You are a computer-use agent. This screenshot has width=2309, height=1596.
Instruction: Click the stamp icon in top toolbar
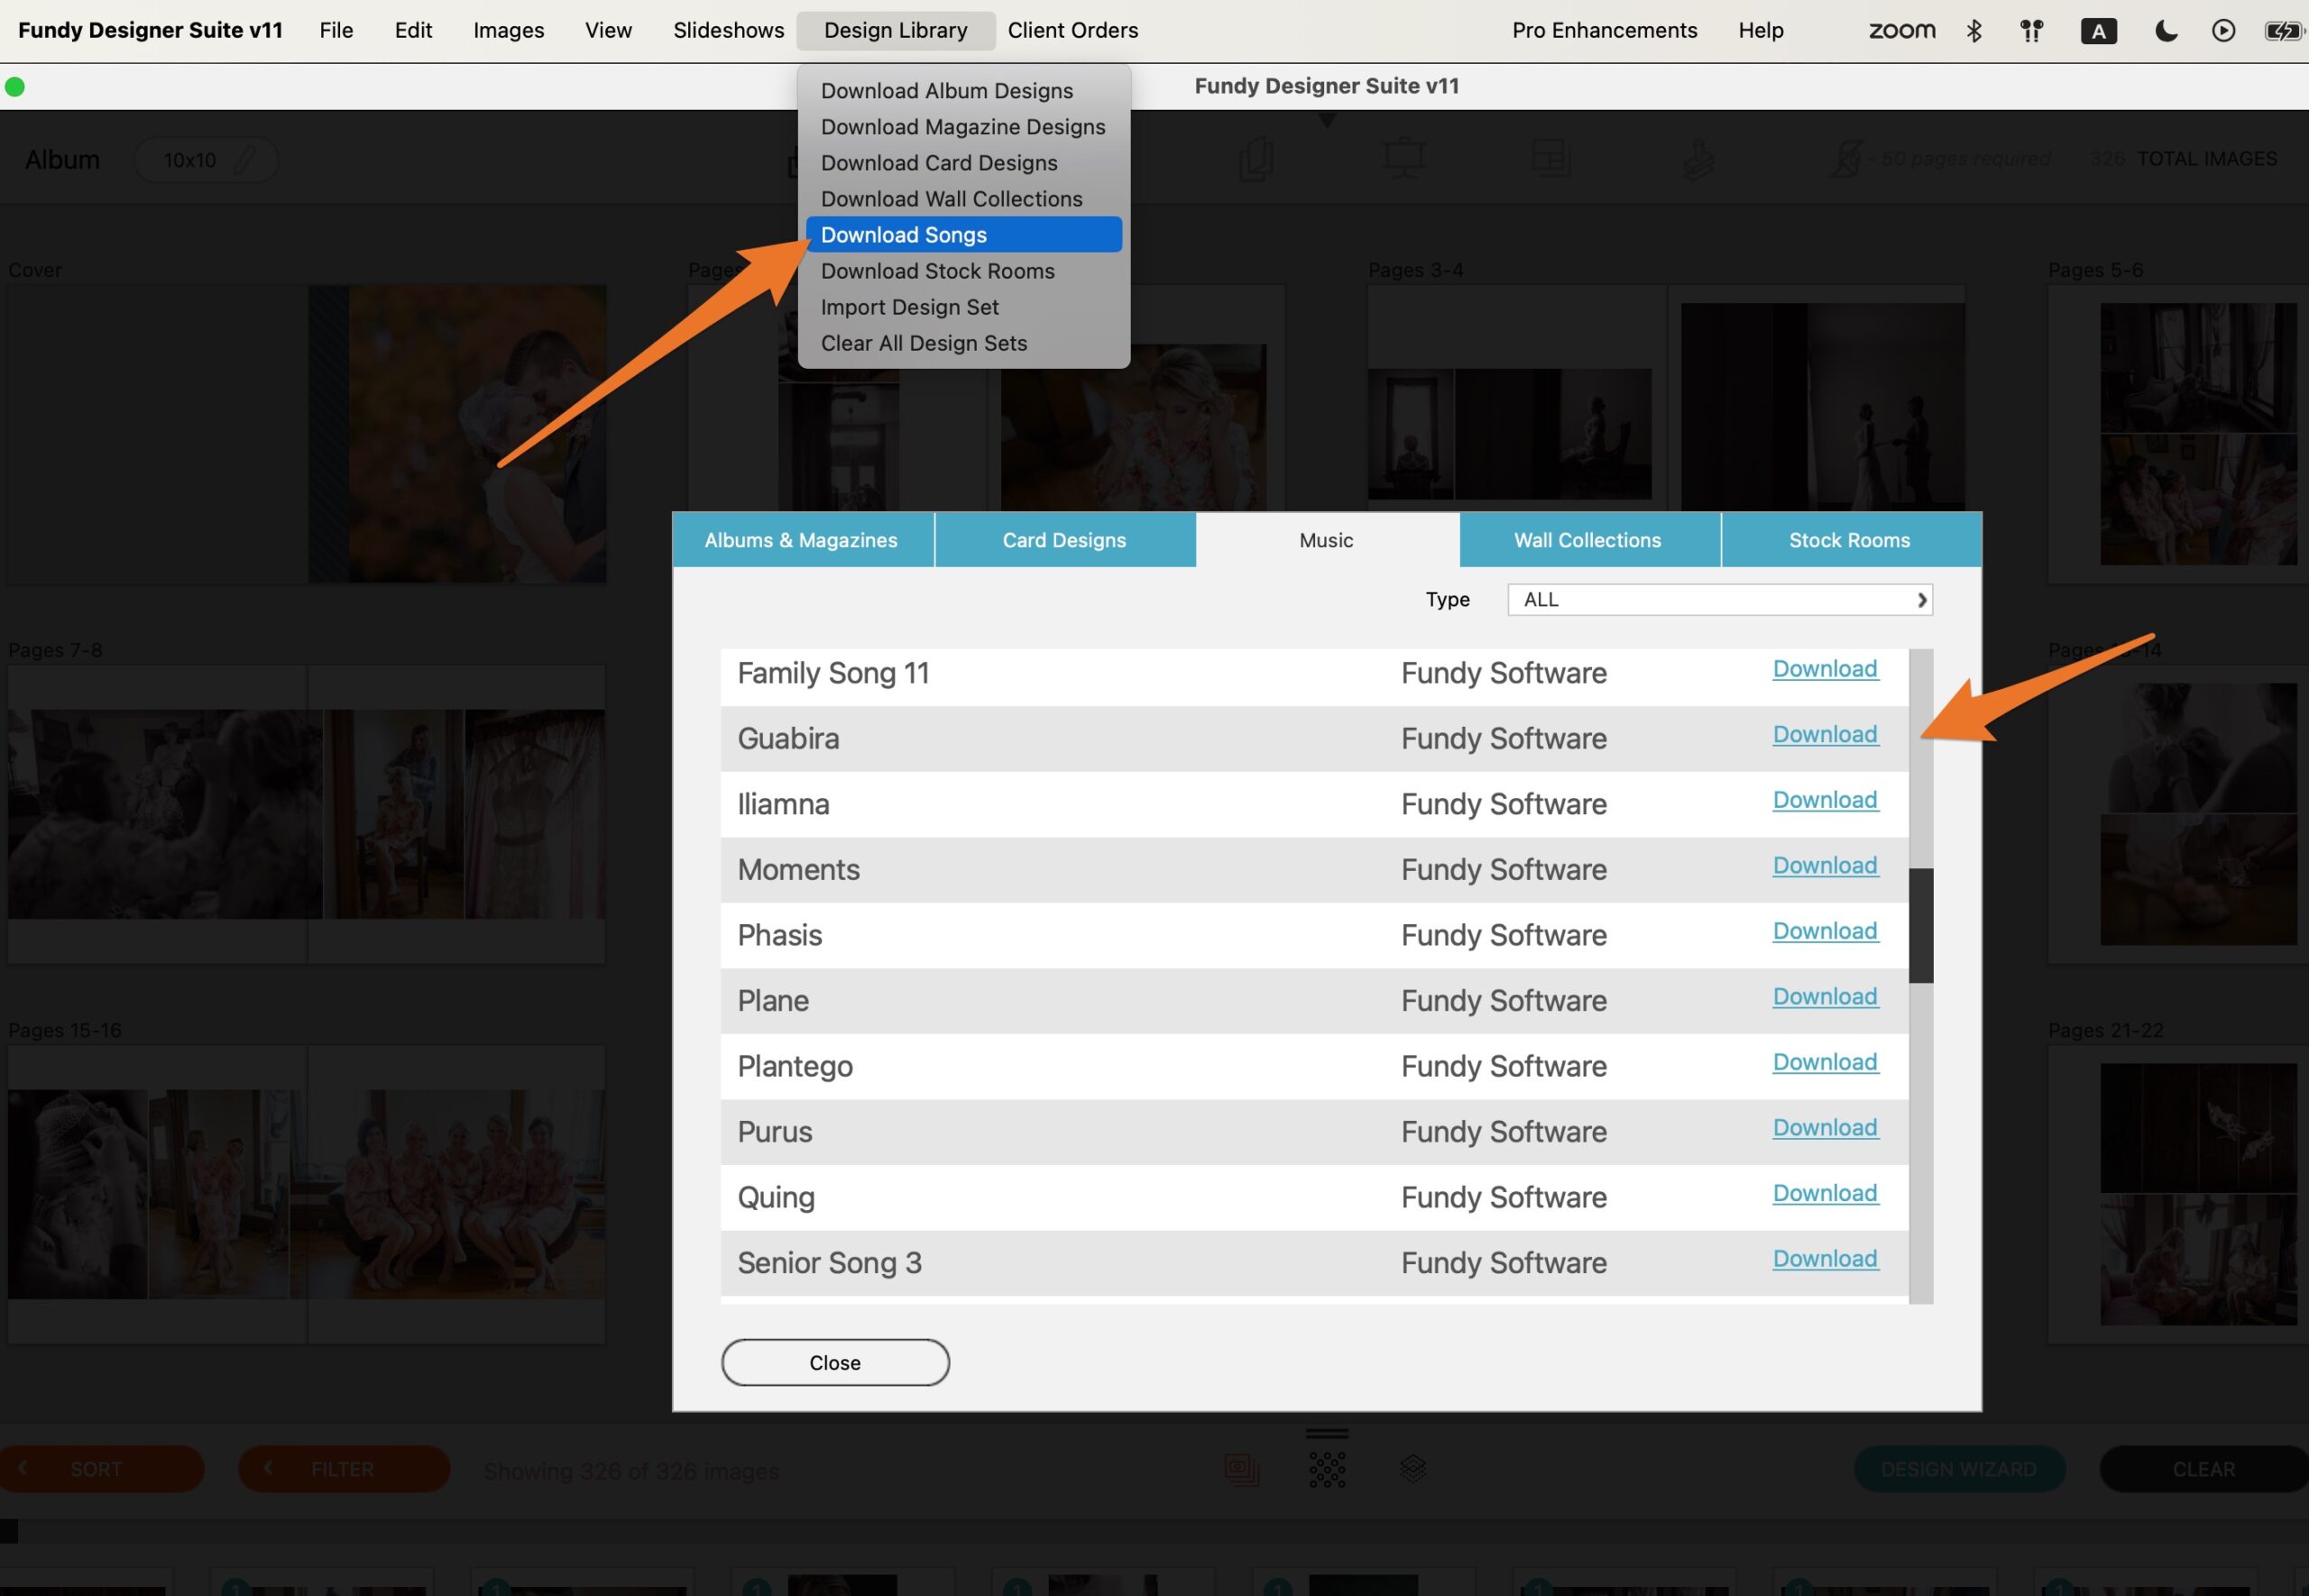[1698, 159]
